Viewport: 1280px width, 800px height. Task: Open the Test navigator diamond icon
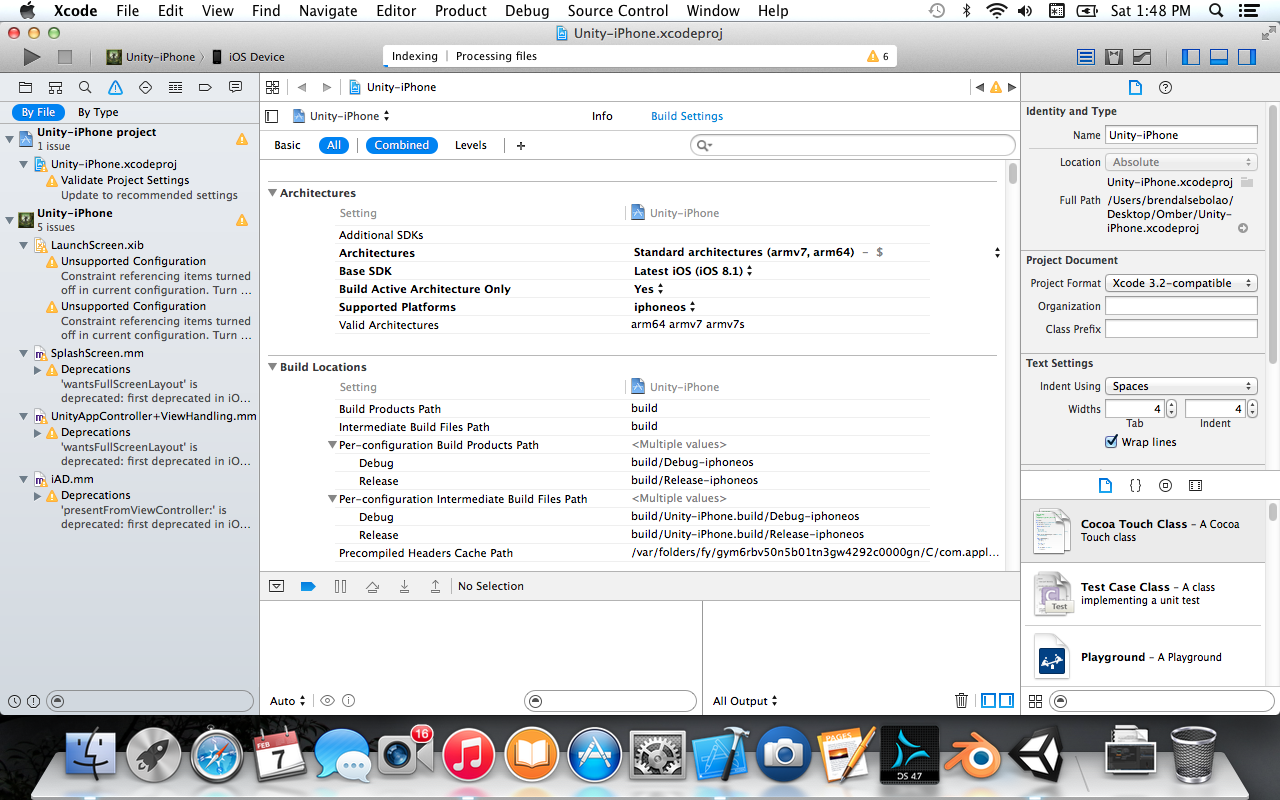145,88
